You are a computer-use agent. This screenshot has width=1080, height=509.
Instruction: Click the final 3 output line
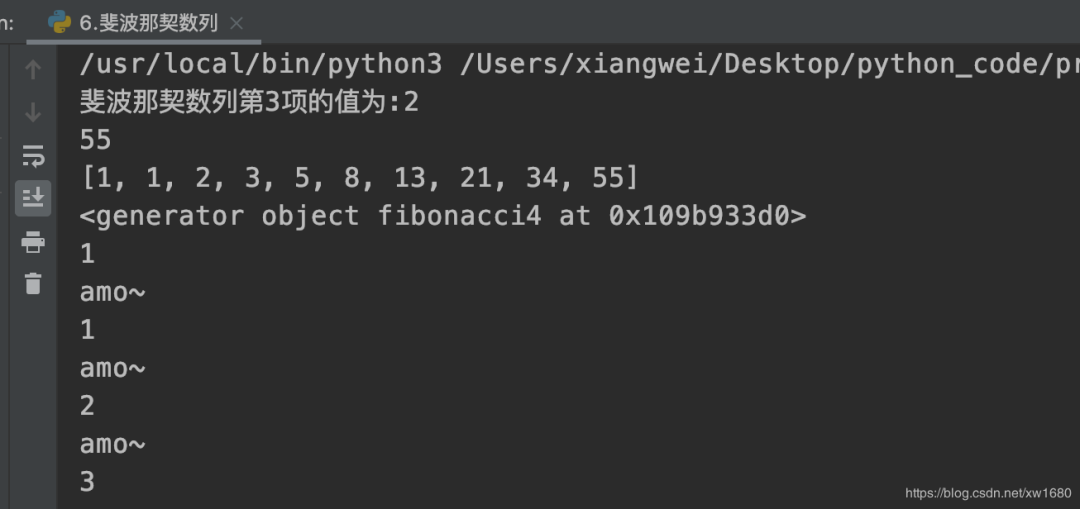coord(87,482)
